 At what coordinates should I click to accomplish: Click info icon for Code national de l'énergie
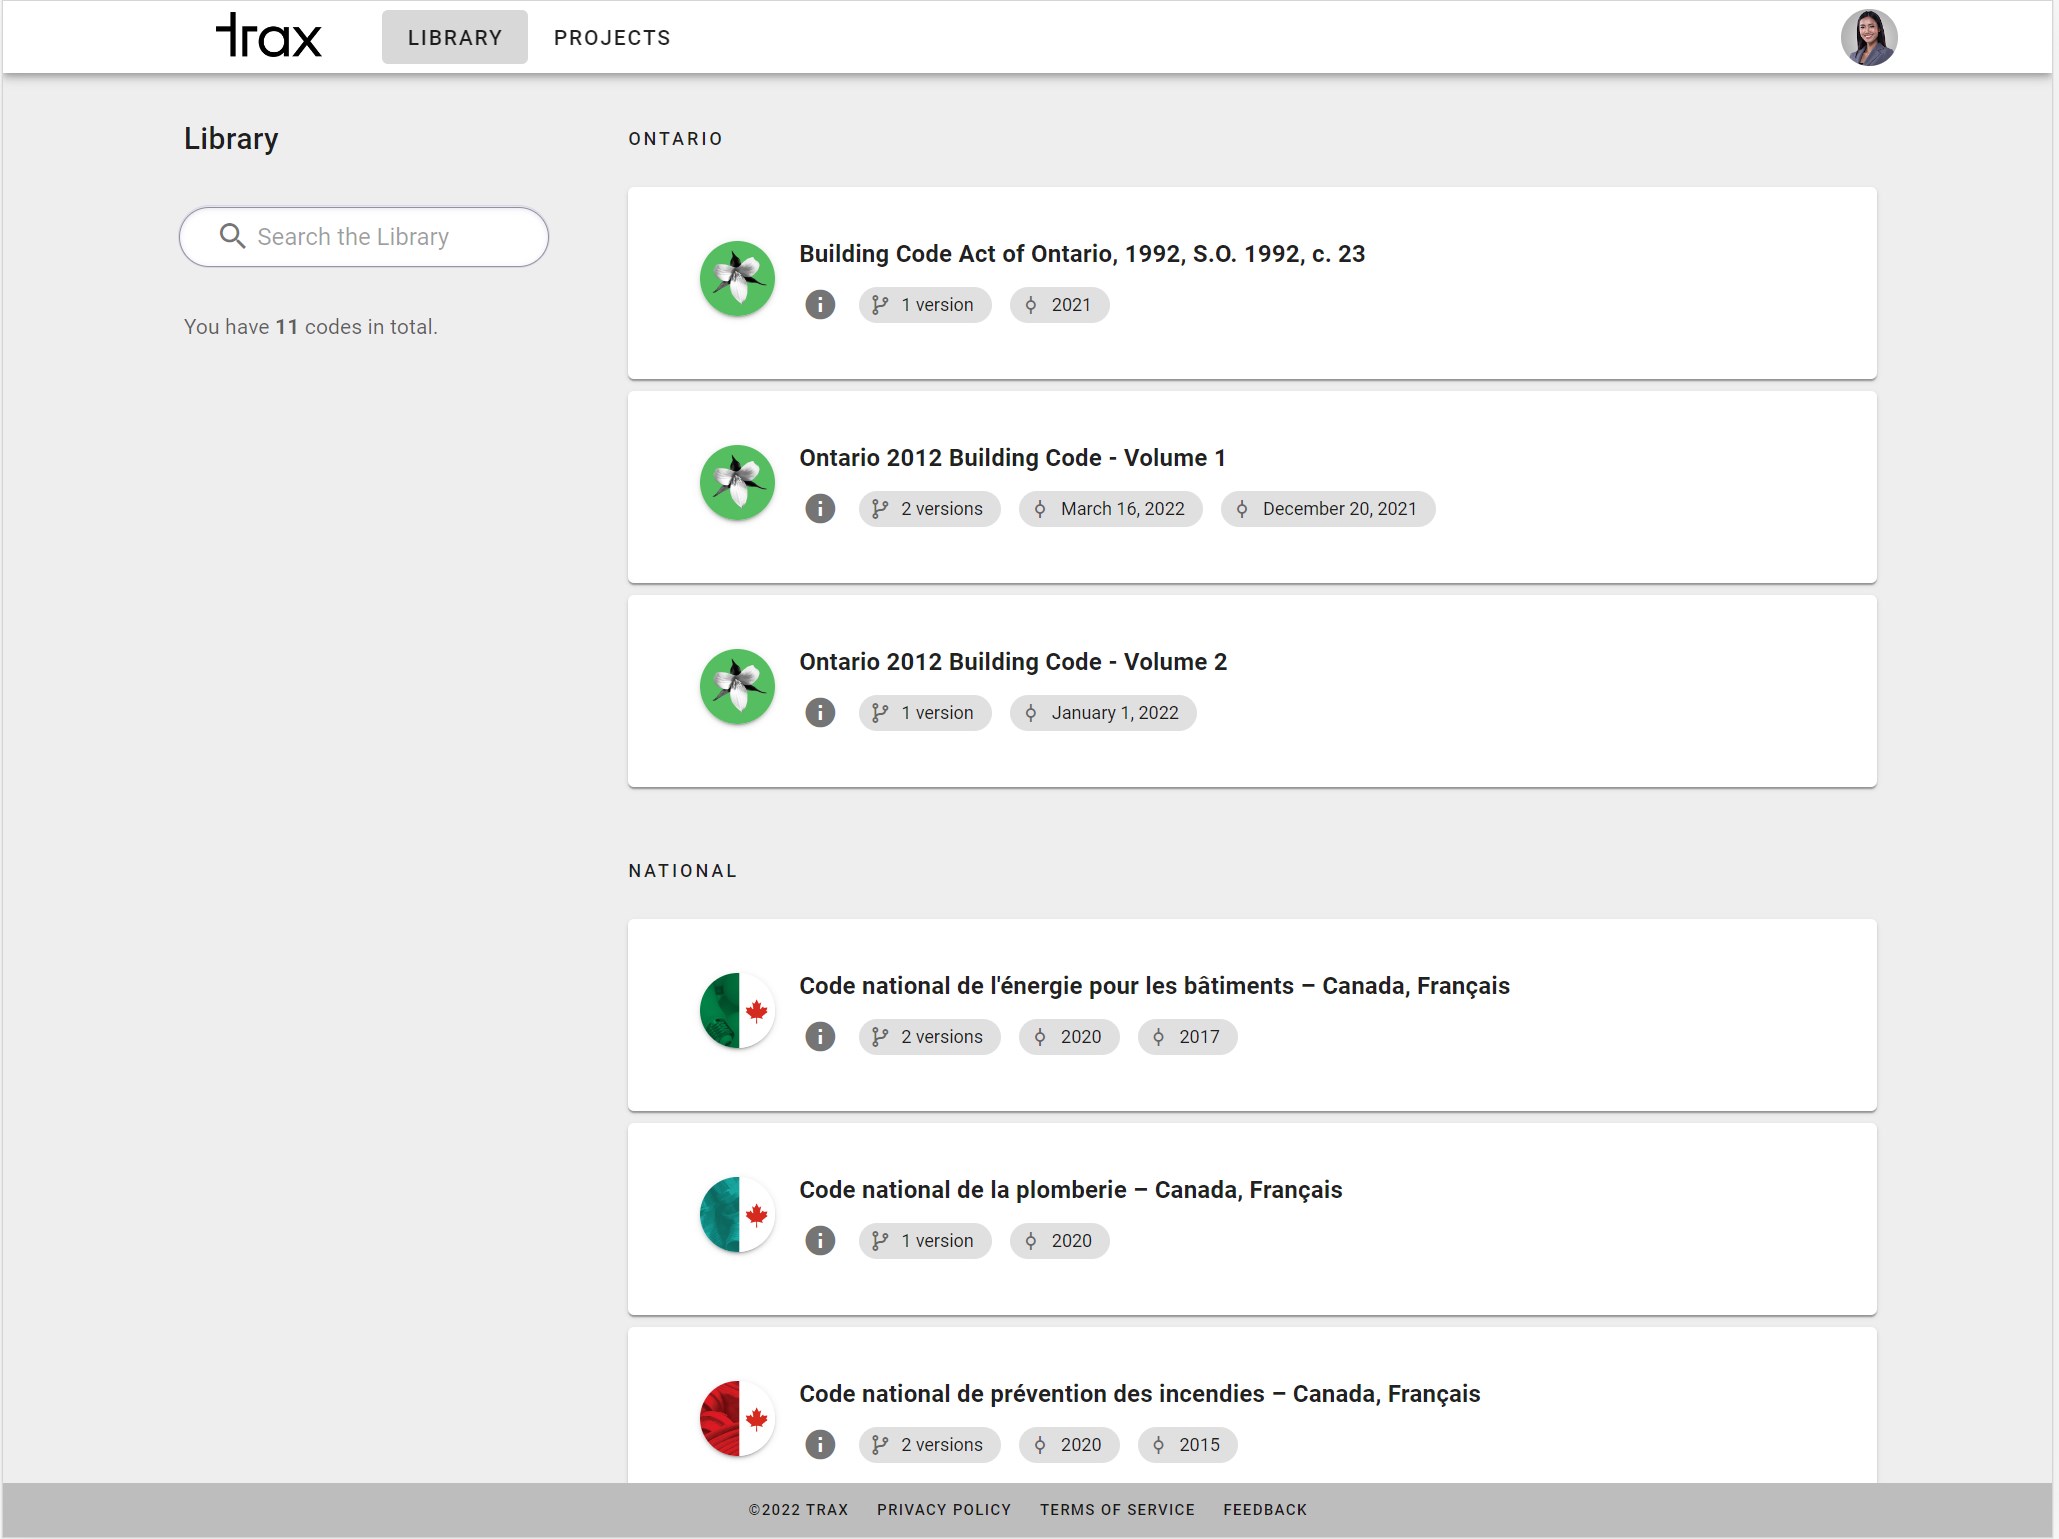820,1037
